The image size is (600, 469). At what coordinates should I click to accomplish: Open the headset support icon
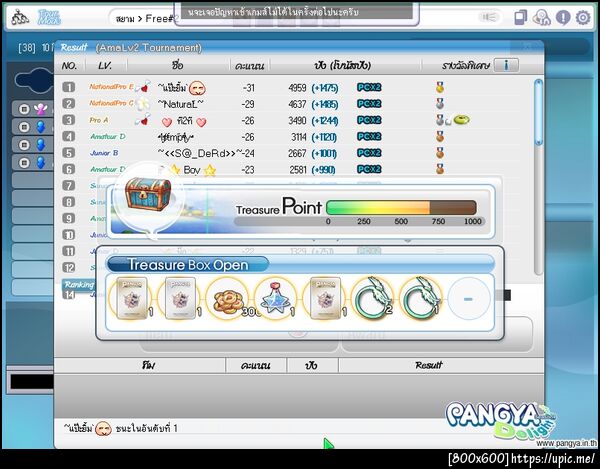click(x=541, y=17)
